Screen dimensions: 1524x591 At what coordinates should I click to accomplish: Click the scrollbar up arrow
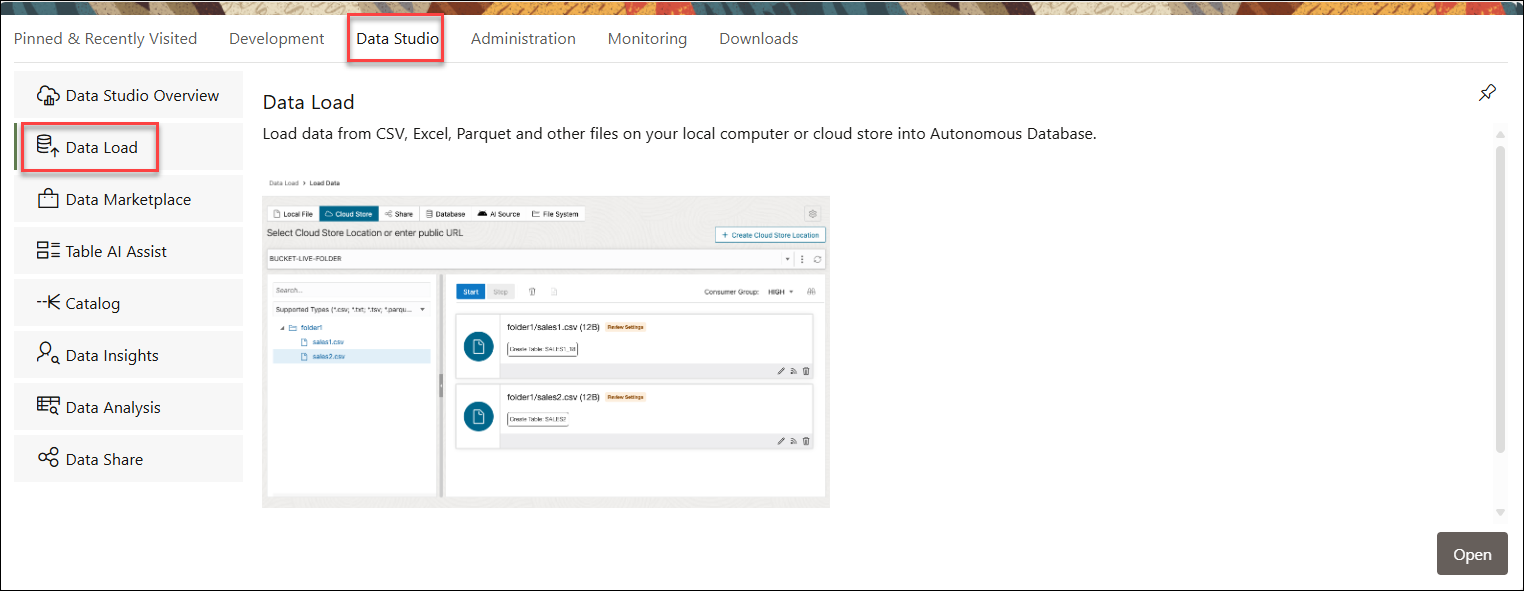1499,132
